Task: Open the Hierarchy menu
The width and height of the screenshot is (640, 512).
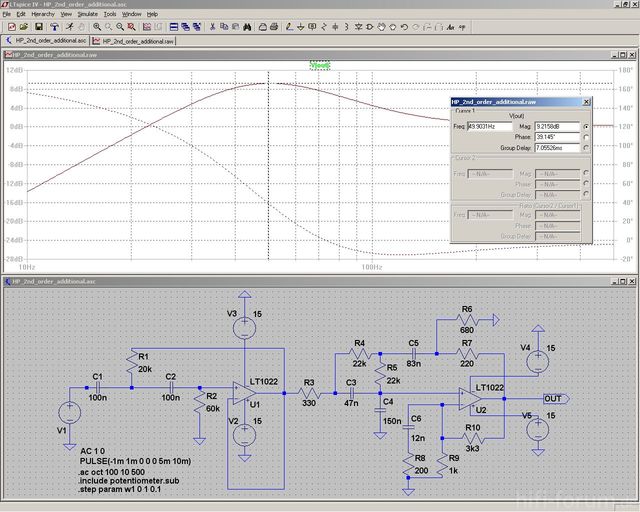Action: tap(43, 14)
